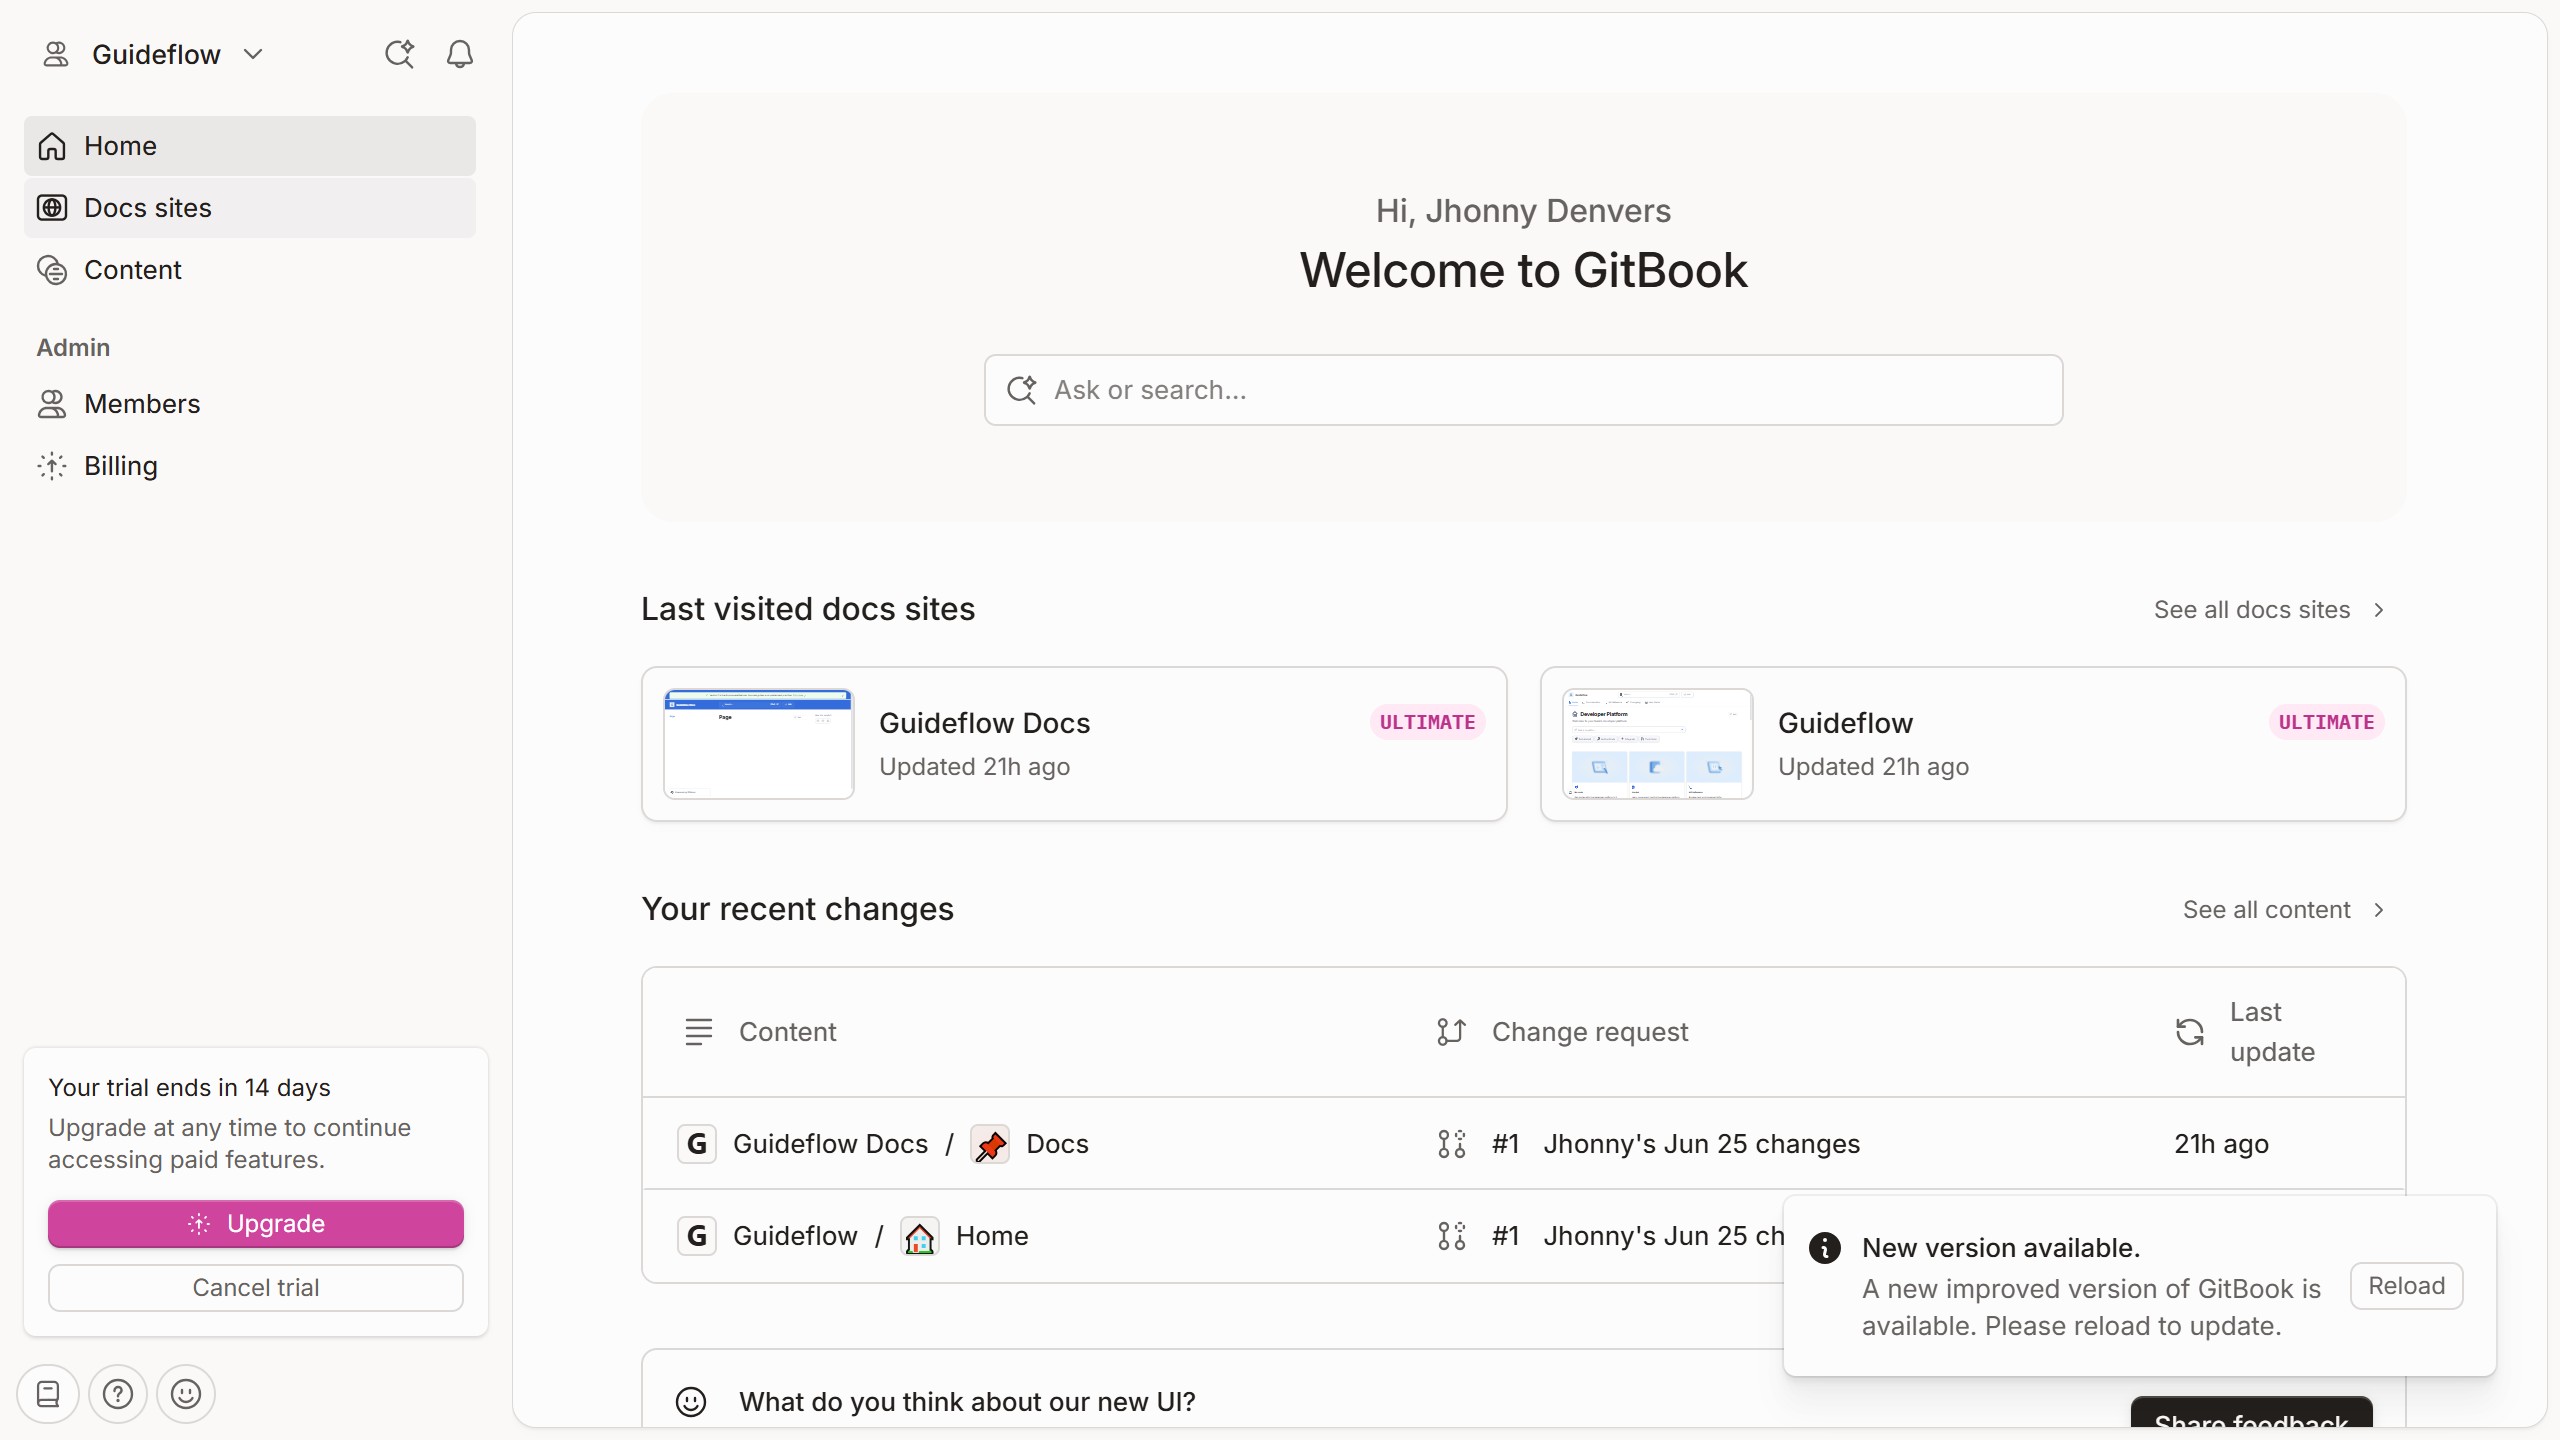Viewport: 2560px width, 1440px height.
Task: Open the Docs page in recent changes
Action: click(1057, 1144)
